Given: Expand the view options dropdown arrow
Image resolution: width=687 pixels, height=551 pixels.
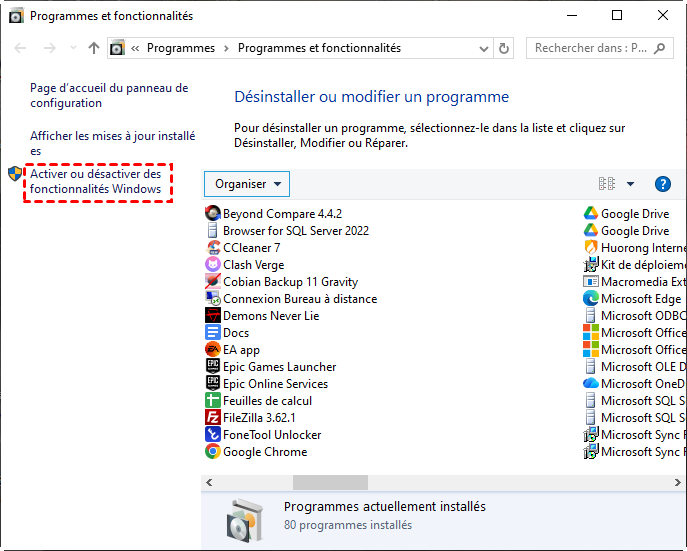Looking at the screenshot, I should coord(630,184).
